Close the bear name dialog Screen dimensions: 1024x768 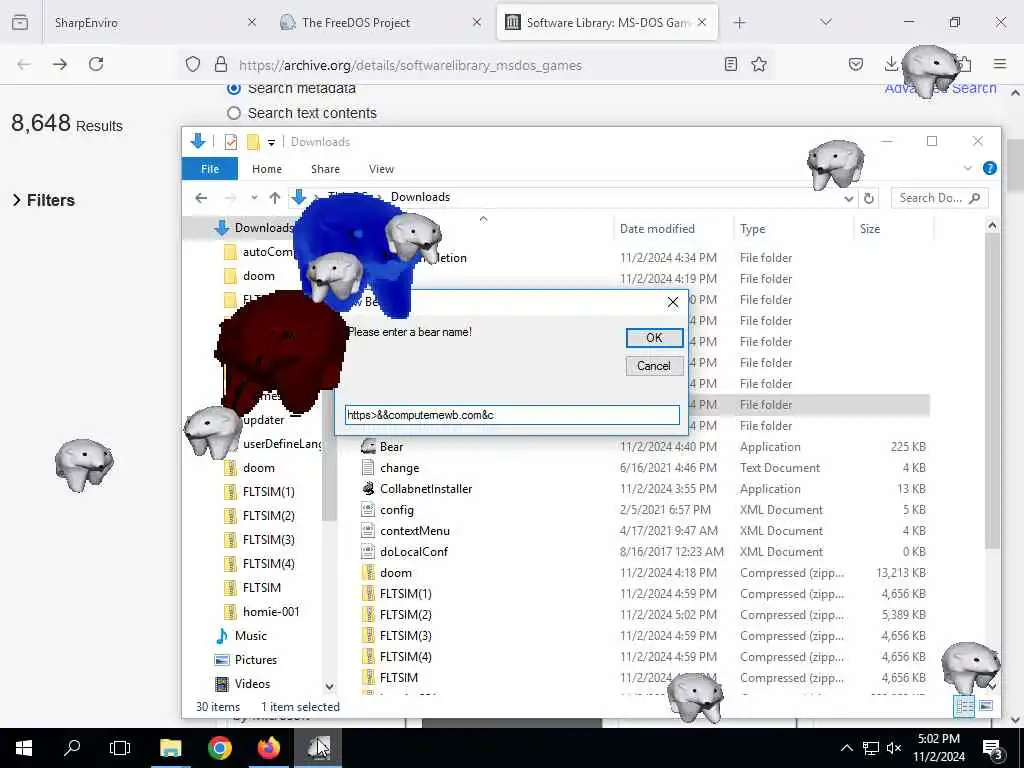[x=673, y=302]
